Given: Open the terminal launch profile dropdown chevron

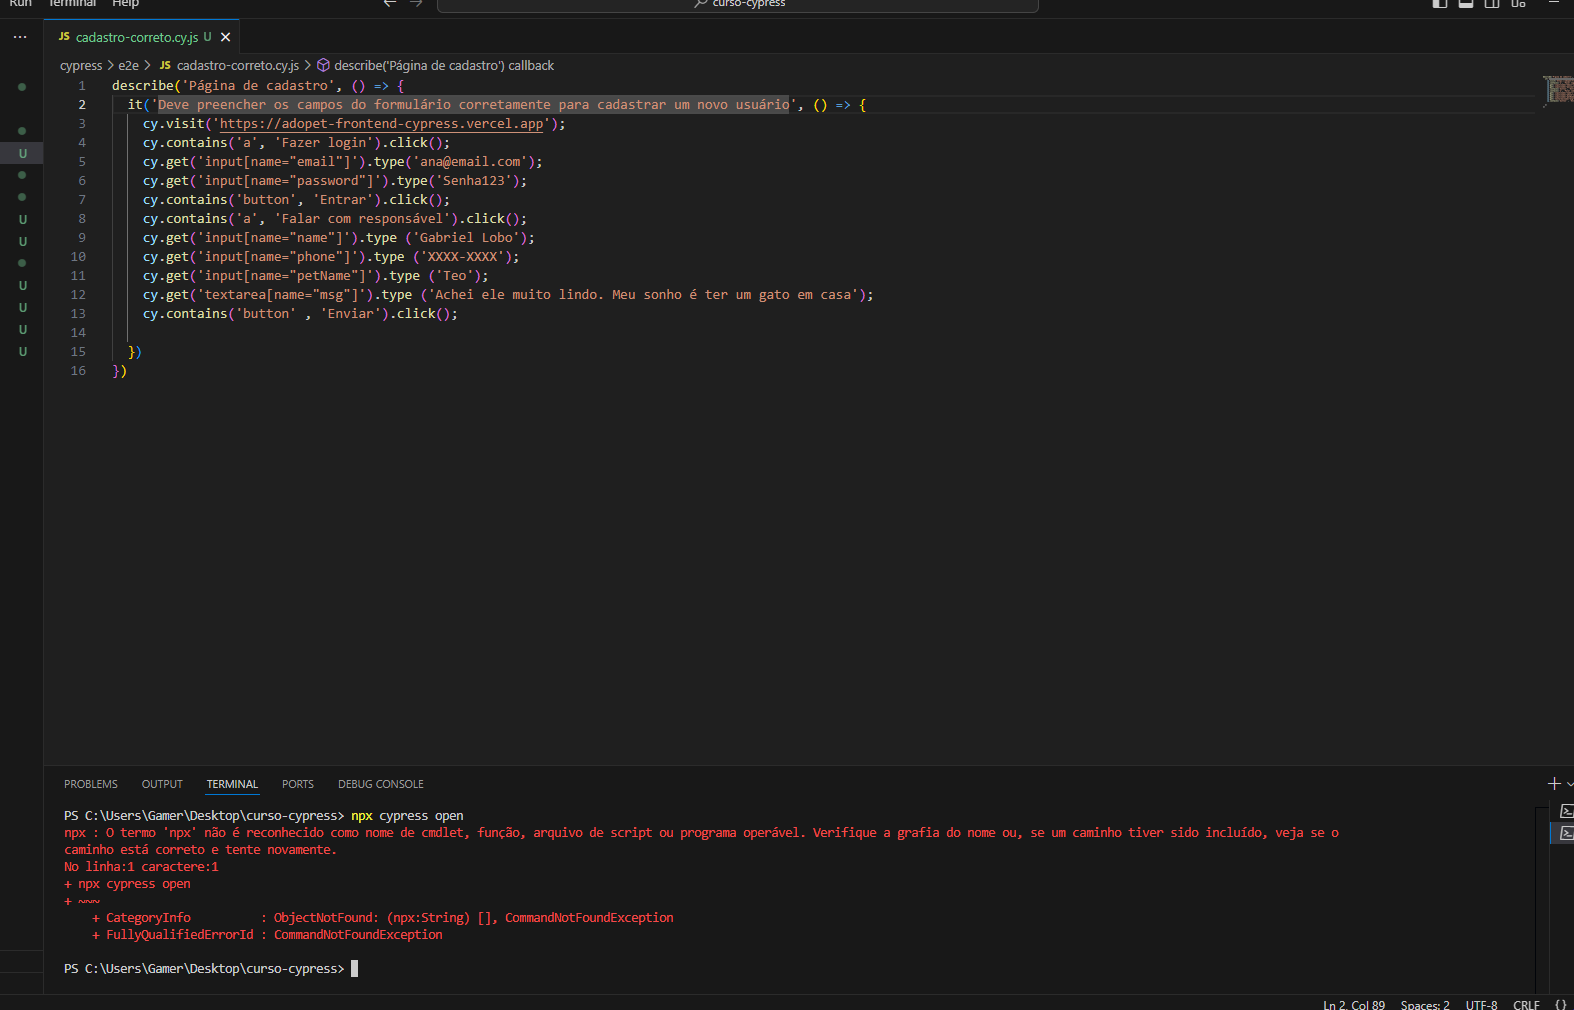Looking at the screenshot, I should tap(1570, 784).
